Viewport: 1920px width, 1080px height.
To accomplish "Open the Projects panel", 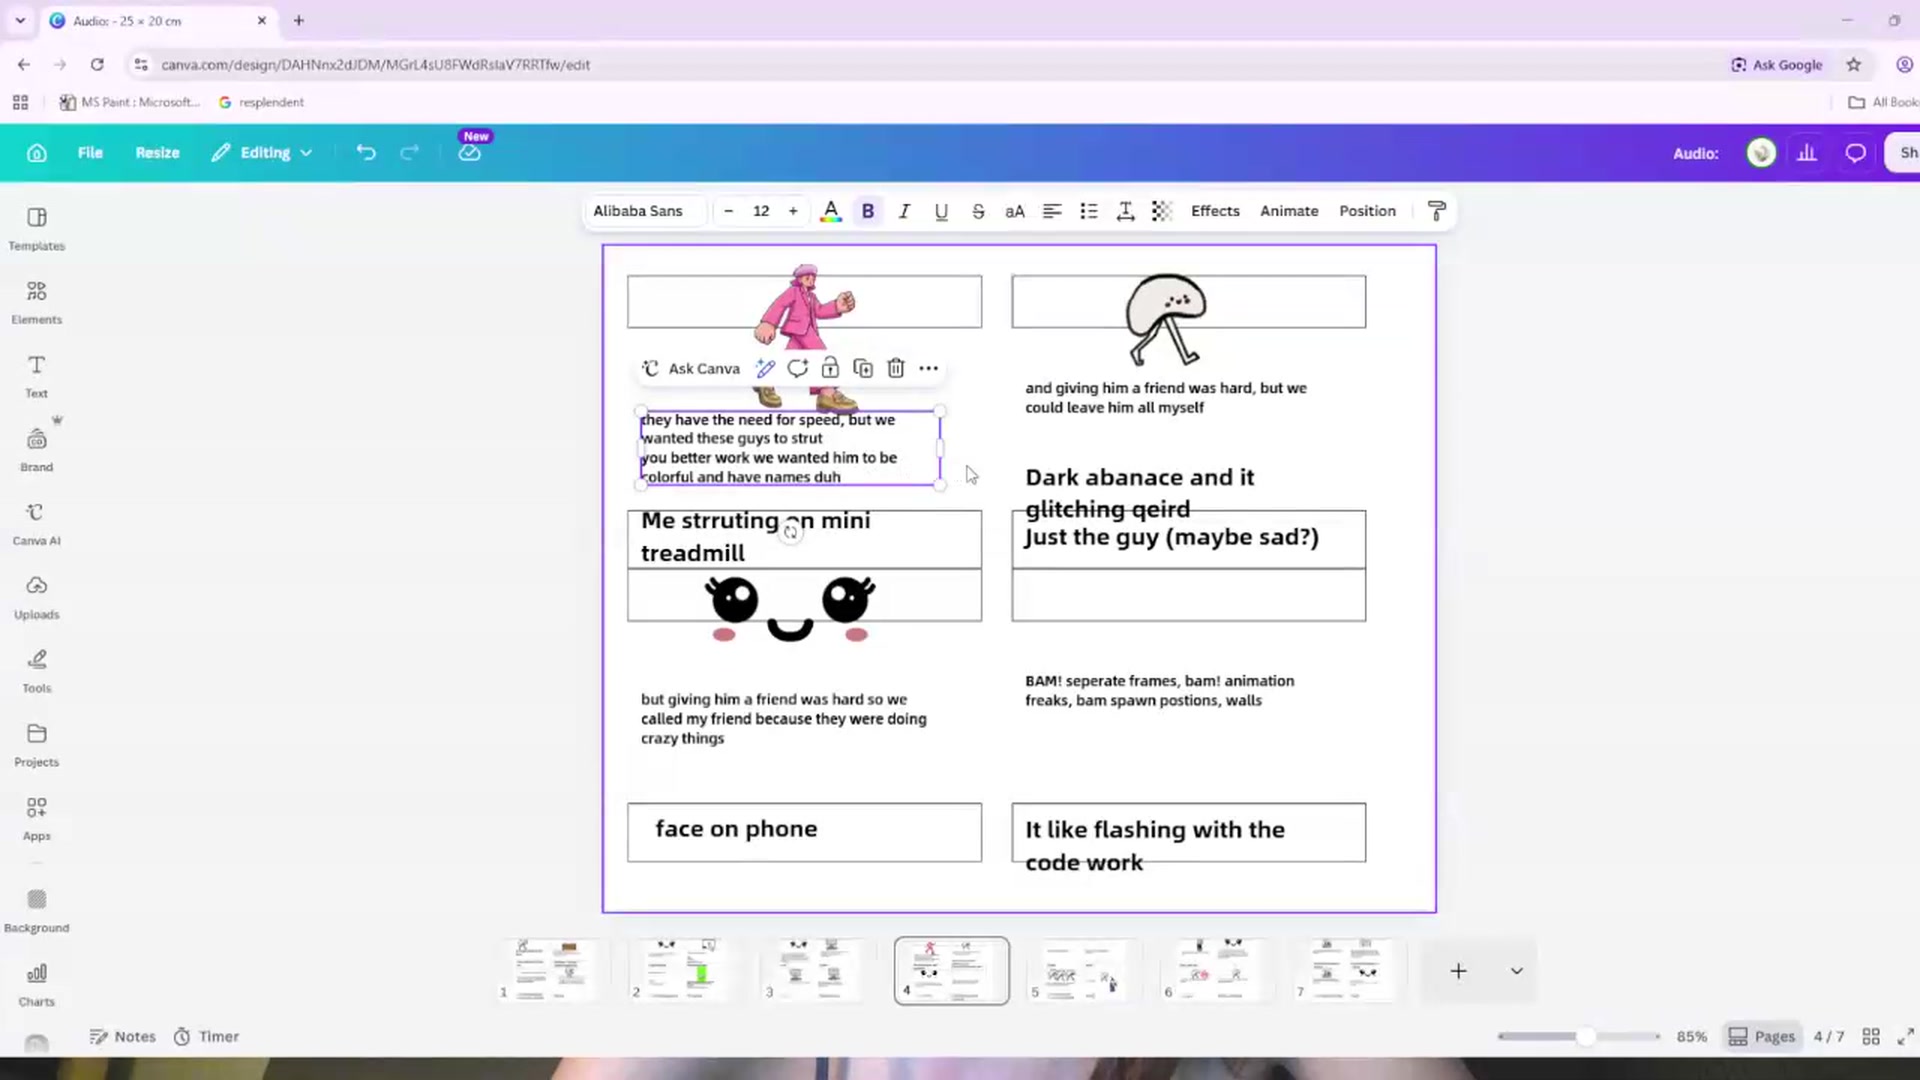I will [37, 745].
